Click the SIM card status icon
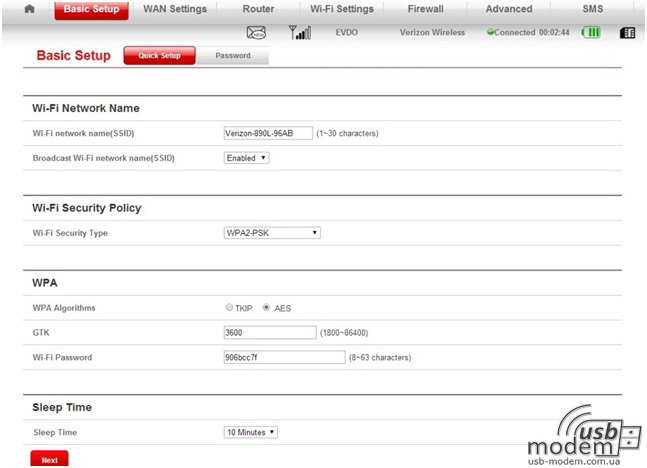647x468 pixels. coord(627,33)
